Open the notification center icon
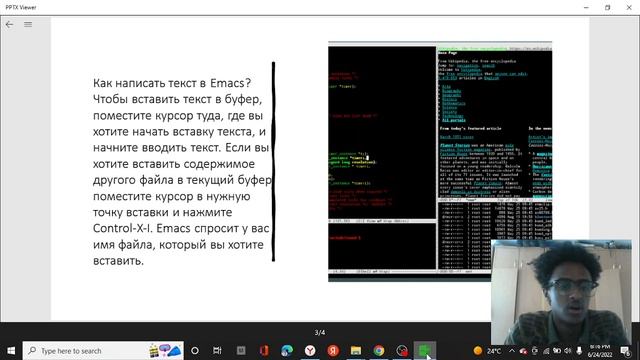This screenshot has height=360, width=640. point(625,351)
